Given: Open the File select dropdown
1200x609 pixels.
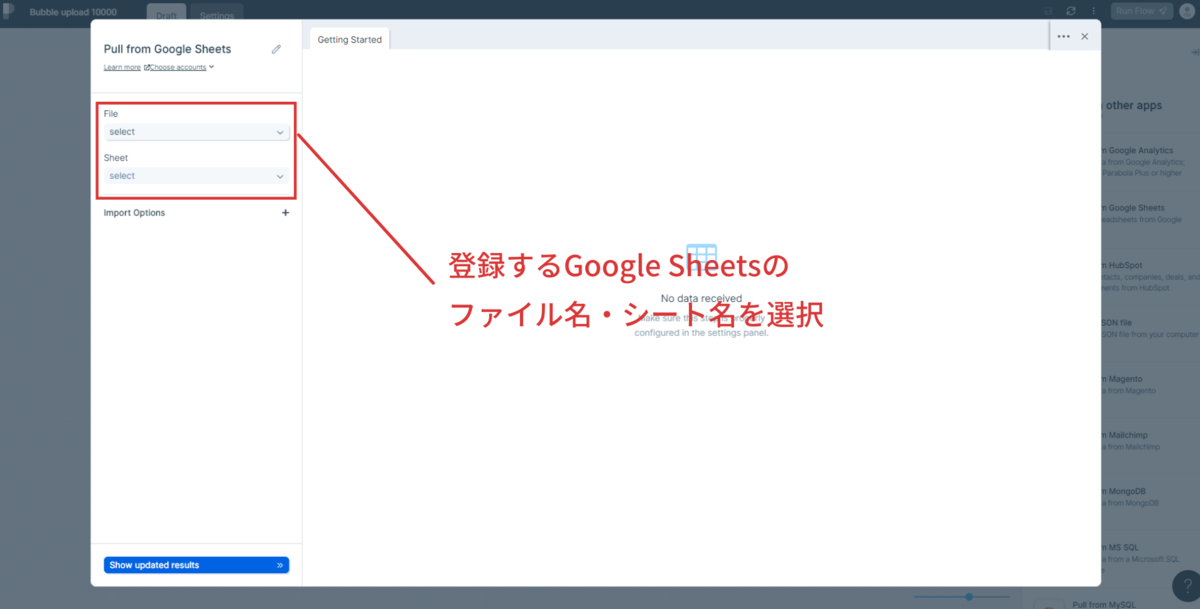Looking at the screenshot, I should [x=197, y=132].
